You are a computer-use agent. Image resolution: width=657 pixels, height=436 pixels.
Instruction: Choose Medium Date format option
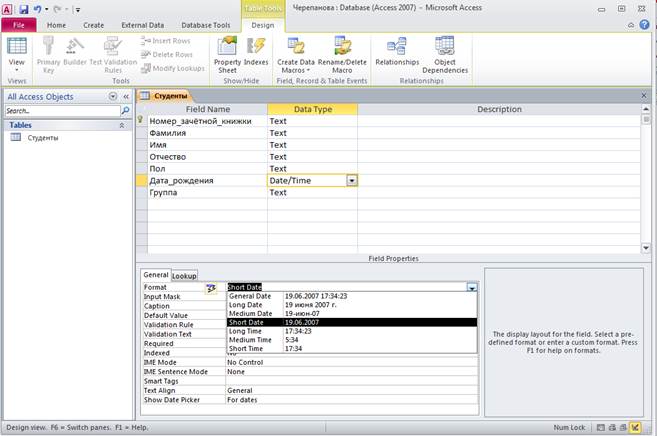click(x=352, y=314)
